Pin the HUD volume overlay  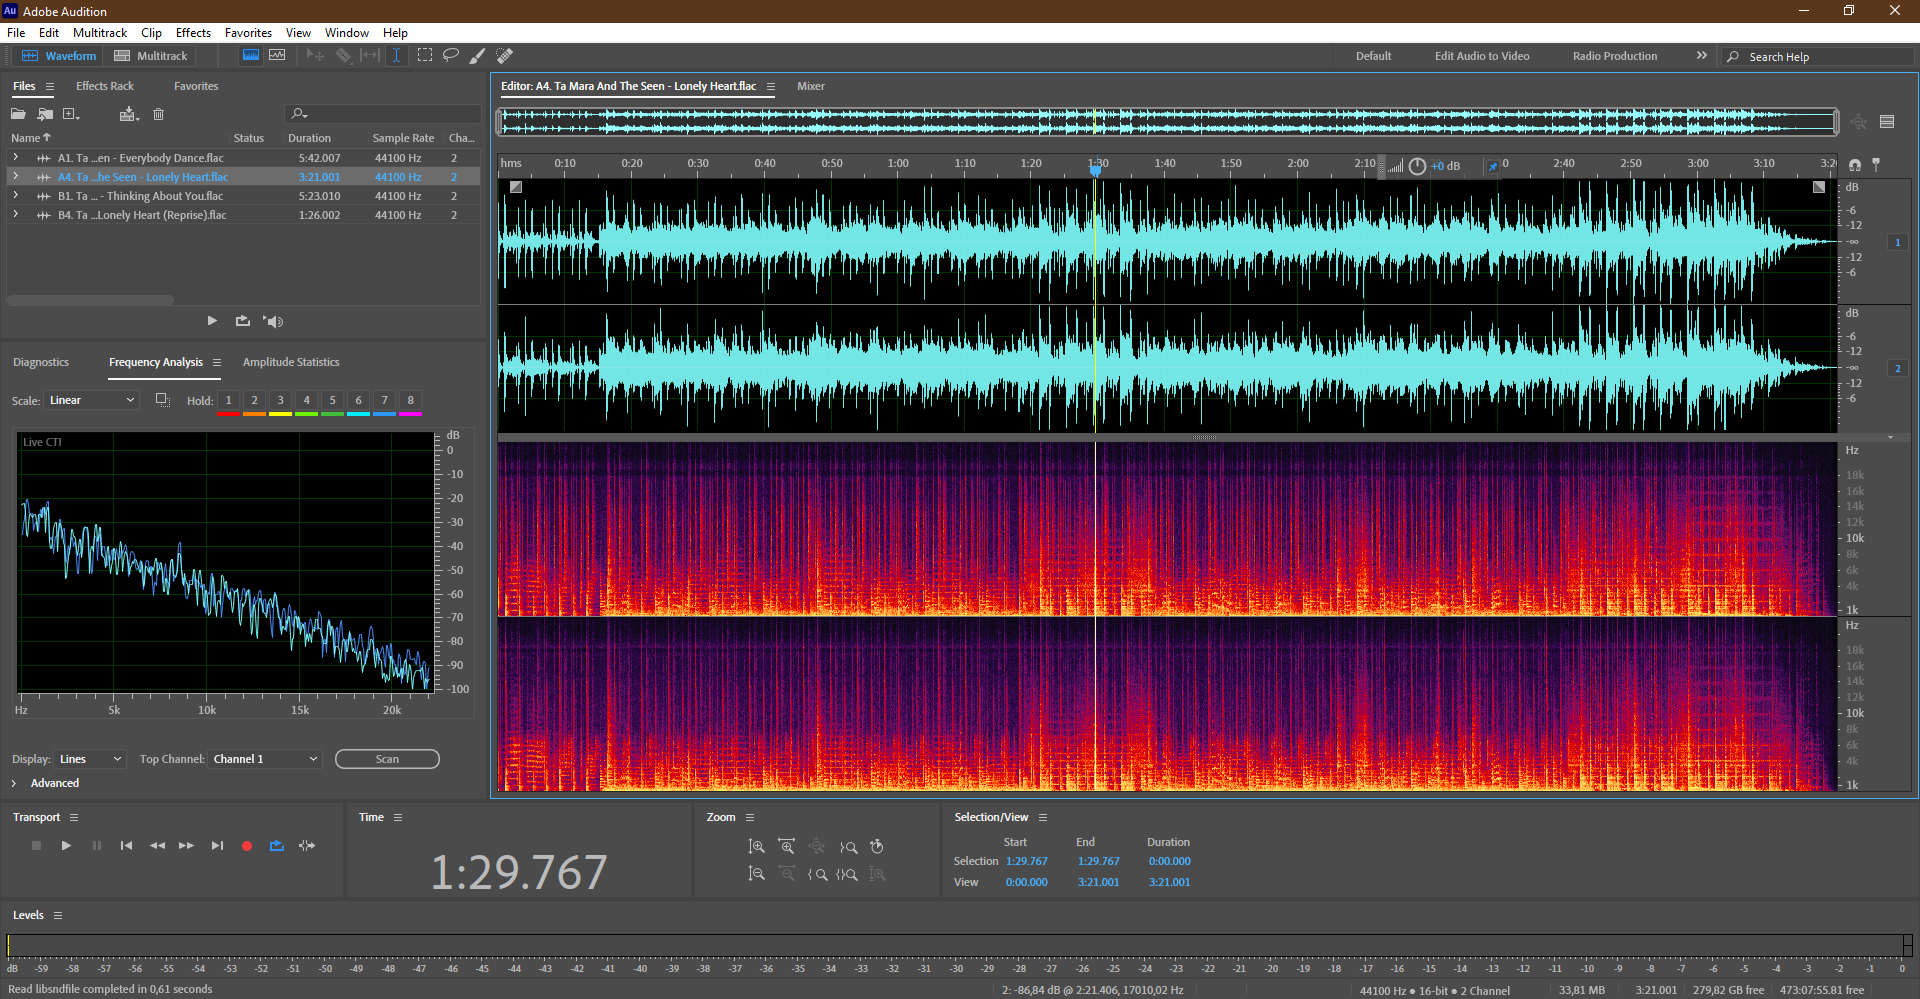(x=1493, y=166)
